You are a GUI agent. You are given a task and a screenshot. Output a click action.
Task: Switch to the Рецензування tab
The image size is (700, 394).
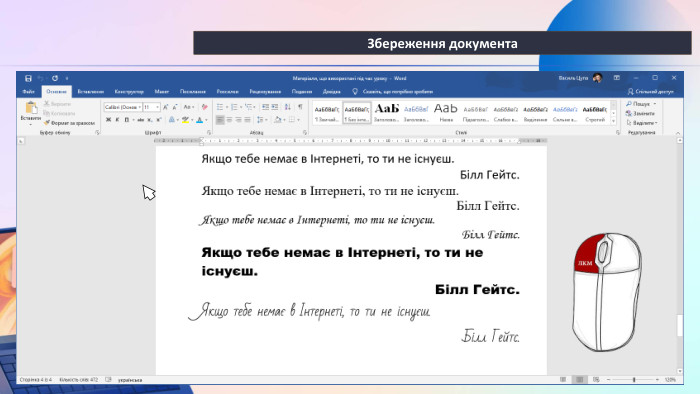pyautogui.click(x=265, y=91)
